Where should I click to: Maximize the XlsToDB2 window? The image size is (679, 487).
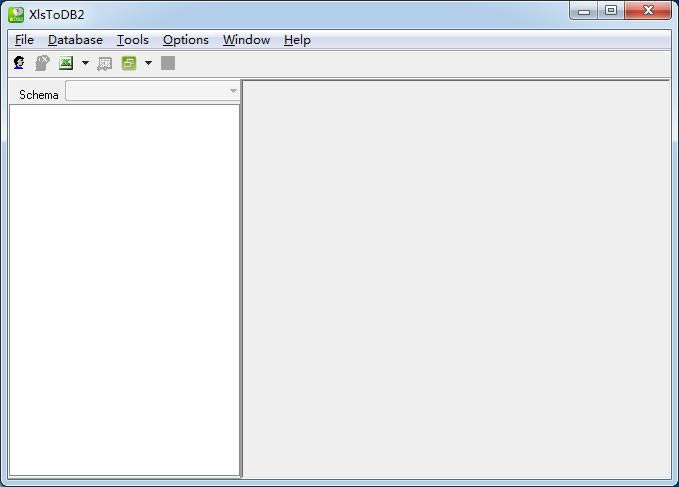[611, 11]
